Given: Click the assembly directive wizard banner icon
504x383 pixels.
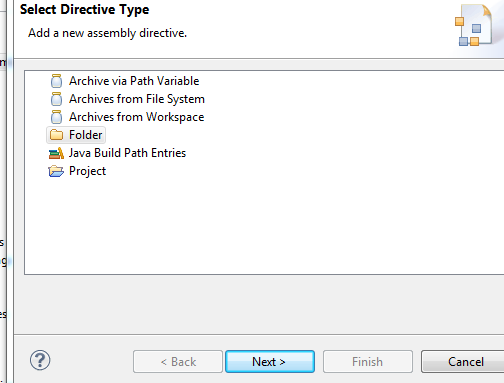Looking at the screenshot, I should (x=473, y=25).
